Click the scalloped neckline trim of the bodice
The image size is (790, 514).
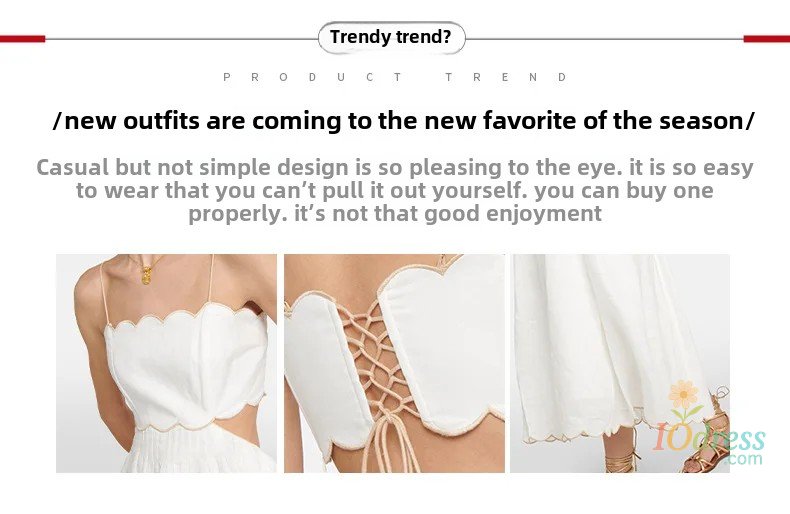(x=186, y=317)
